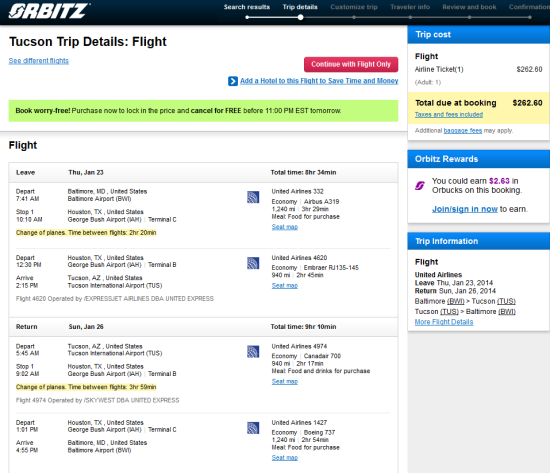Viewport: 550px width, 473px height.
Task: Click United Airlines logo for flight 4974
Action: pyautogui.click(x=253, y=352)
